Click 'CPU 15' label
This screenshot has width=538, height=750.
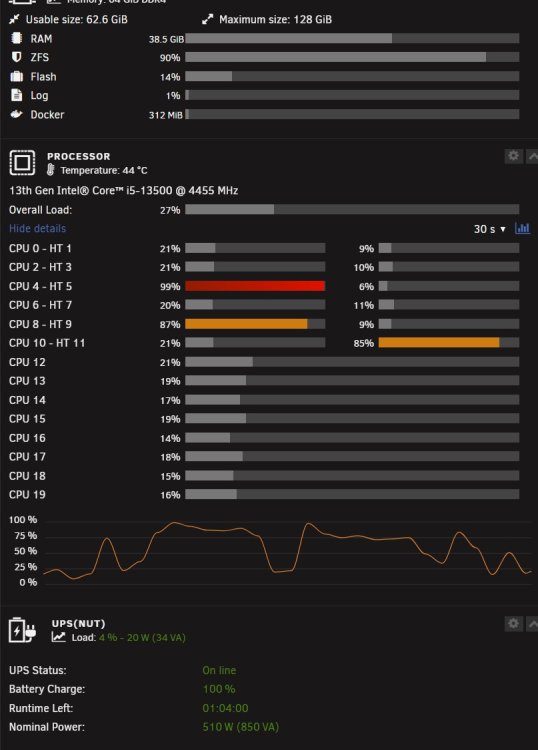27,419
